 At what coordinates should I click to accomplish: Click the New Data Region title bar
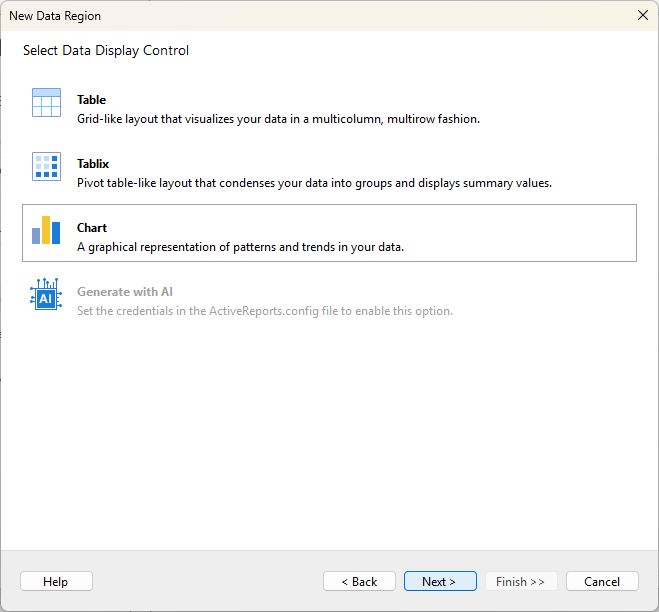[x=300, y=16]
